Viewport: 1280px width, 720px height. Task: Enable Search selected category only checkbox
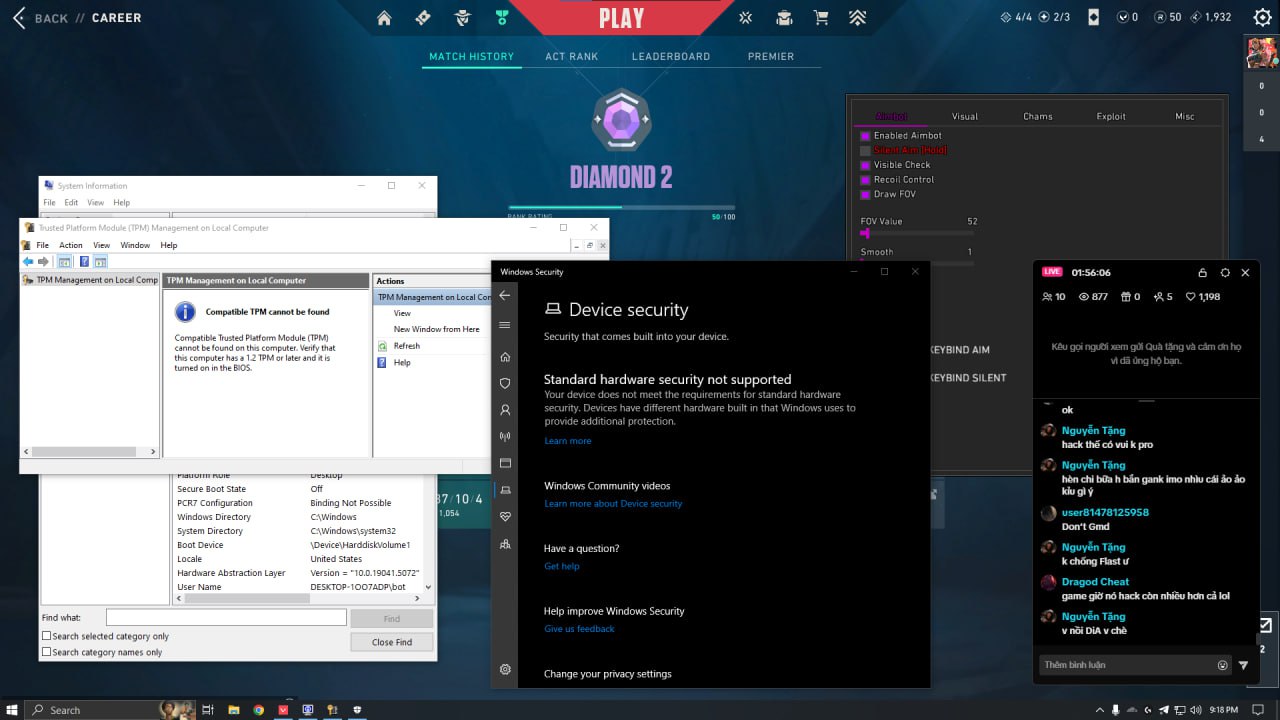click(x=46, y=636)
